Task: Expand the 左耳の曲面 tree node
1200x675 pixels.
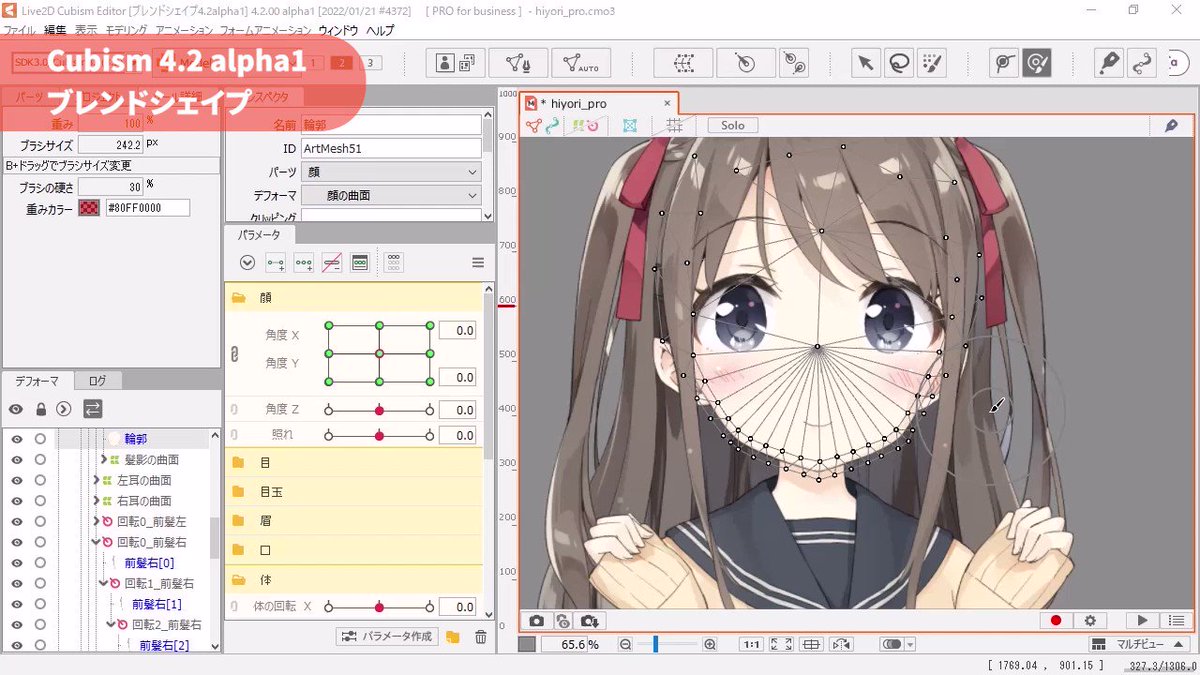Action: tap(96, 480)
